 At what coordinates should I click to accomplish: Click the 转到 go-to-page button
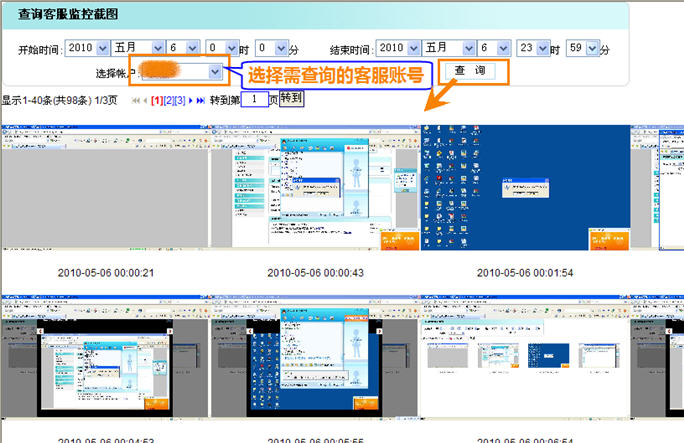click(x=290, y=98)
